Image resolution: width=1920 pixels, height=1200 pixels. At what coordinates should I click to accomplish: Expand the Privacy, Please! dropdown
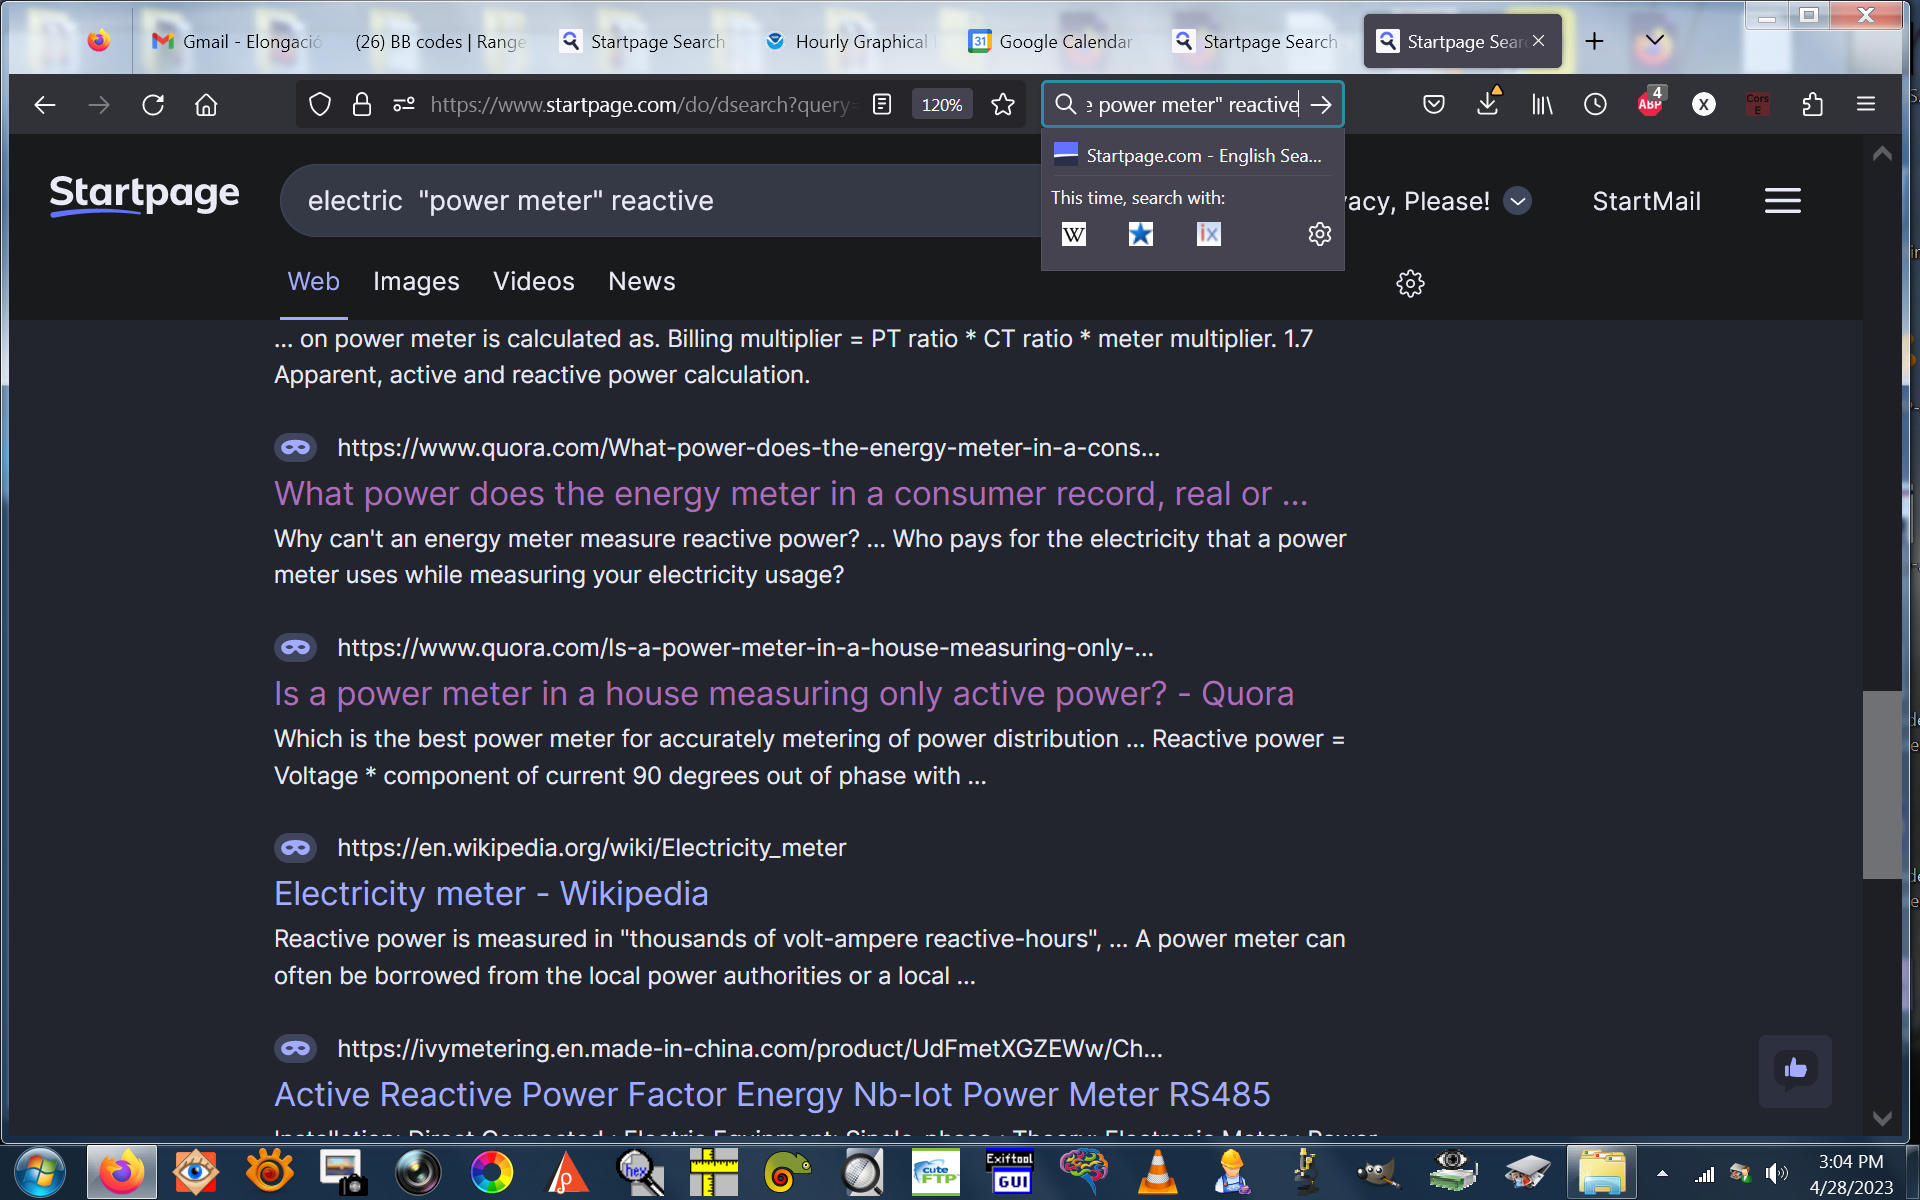(x=1517, y=201)
